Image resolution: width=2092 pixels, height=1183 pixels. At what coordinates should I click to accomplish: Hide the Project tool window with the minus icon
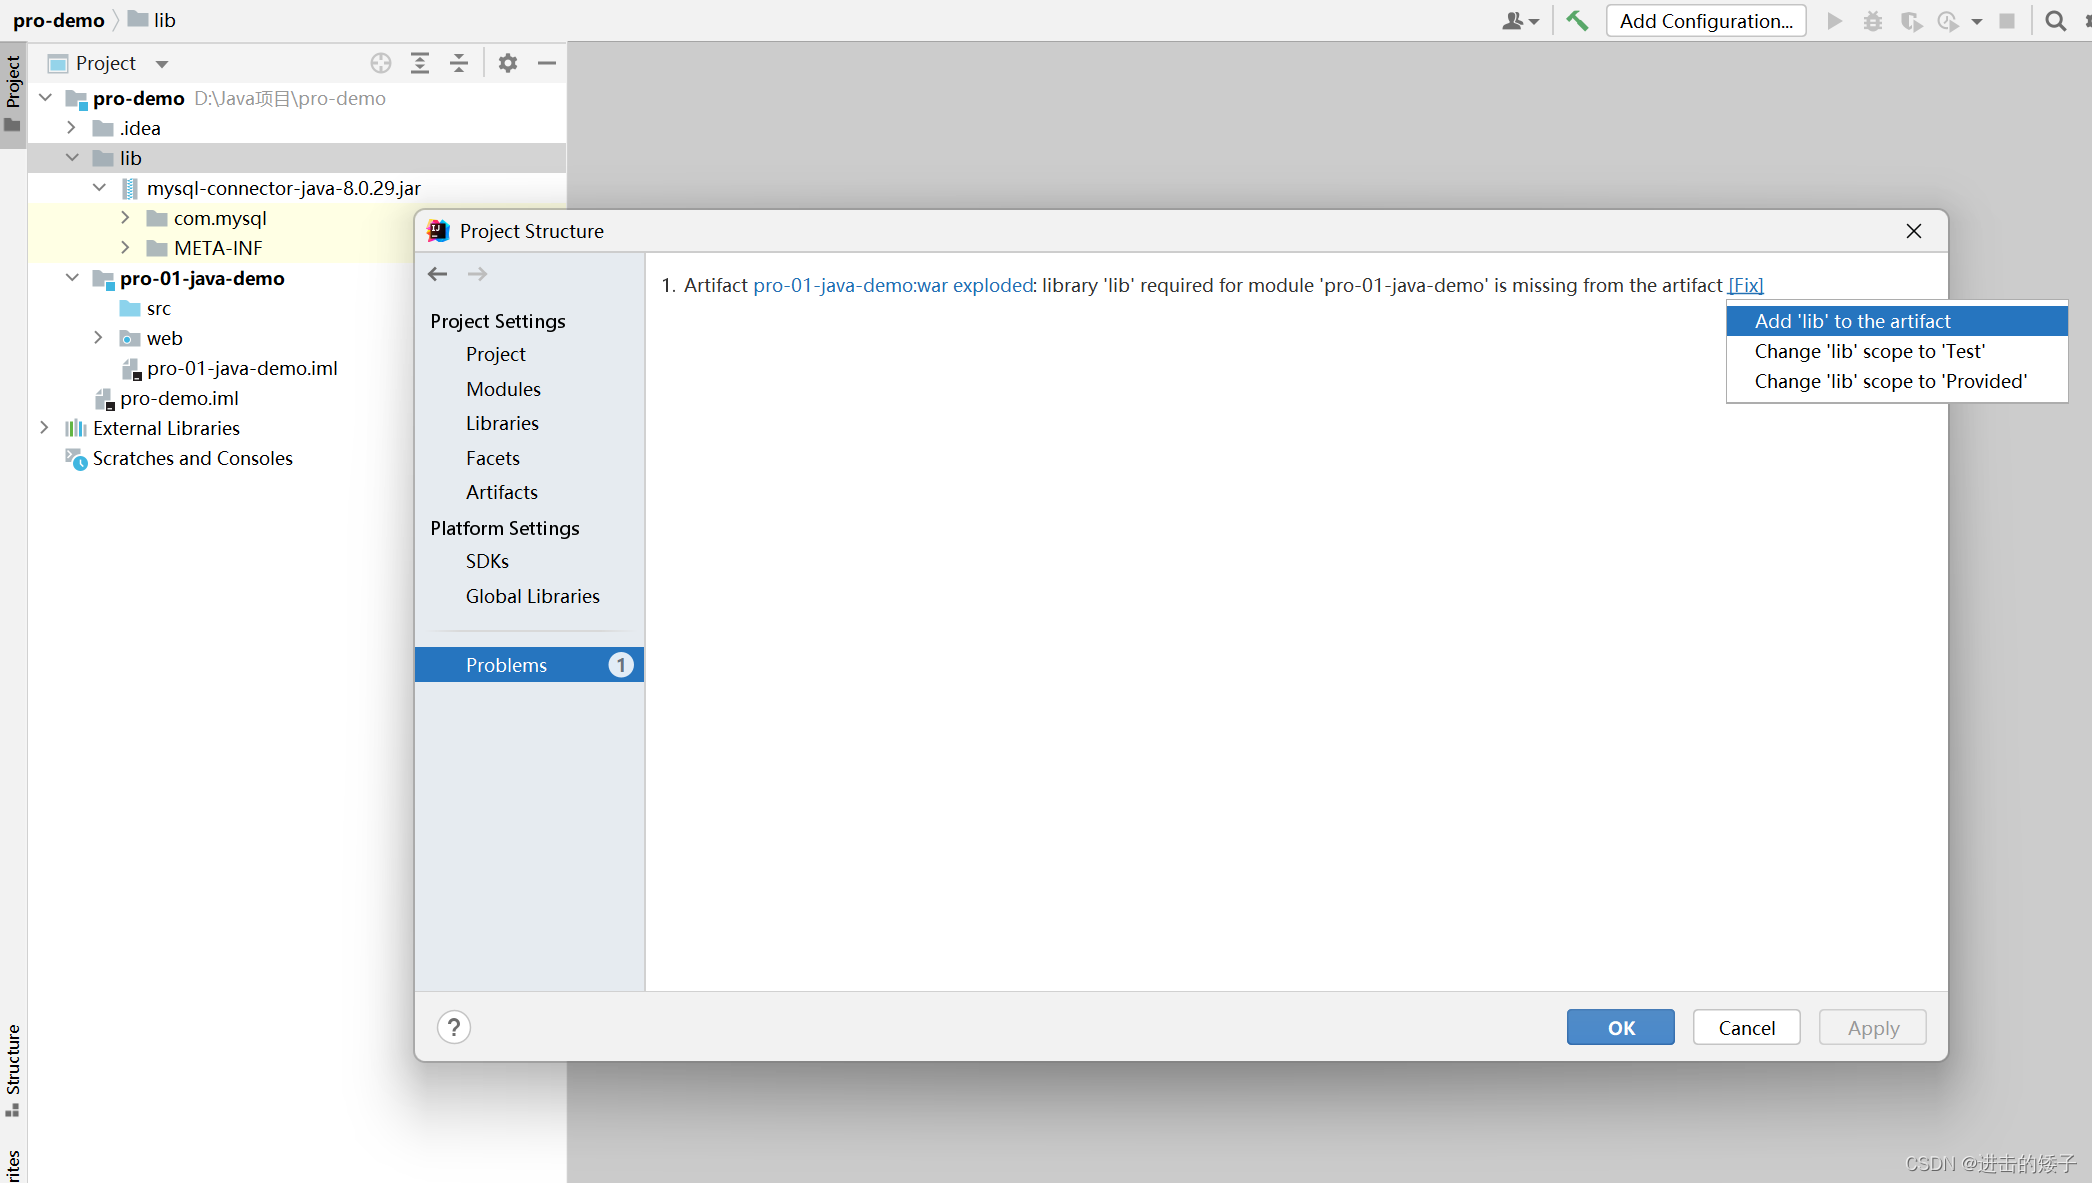(x=546, y=63)
